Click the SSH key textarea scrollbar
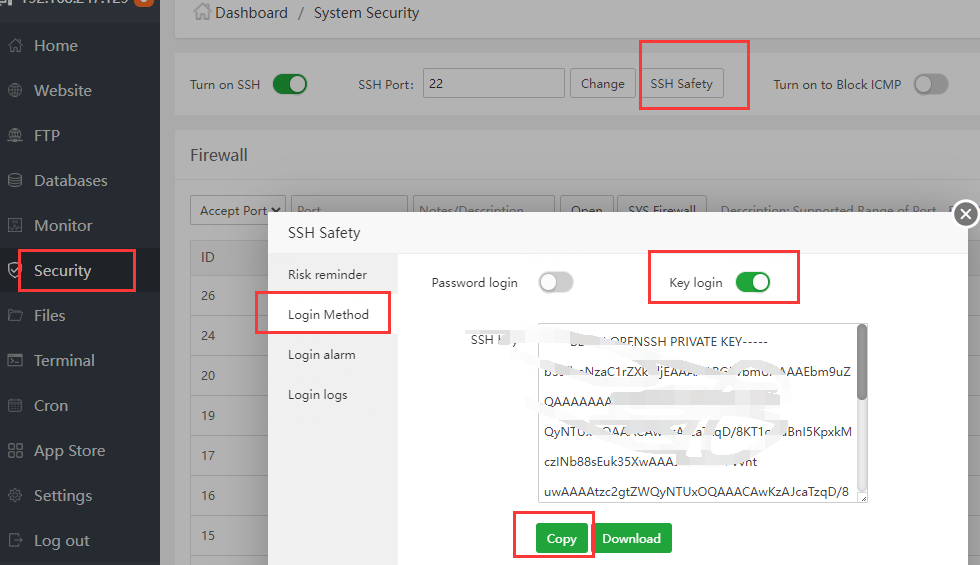 point(862,365)
